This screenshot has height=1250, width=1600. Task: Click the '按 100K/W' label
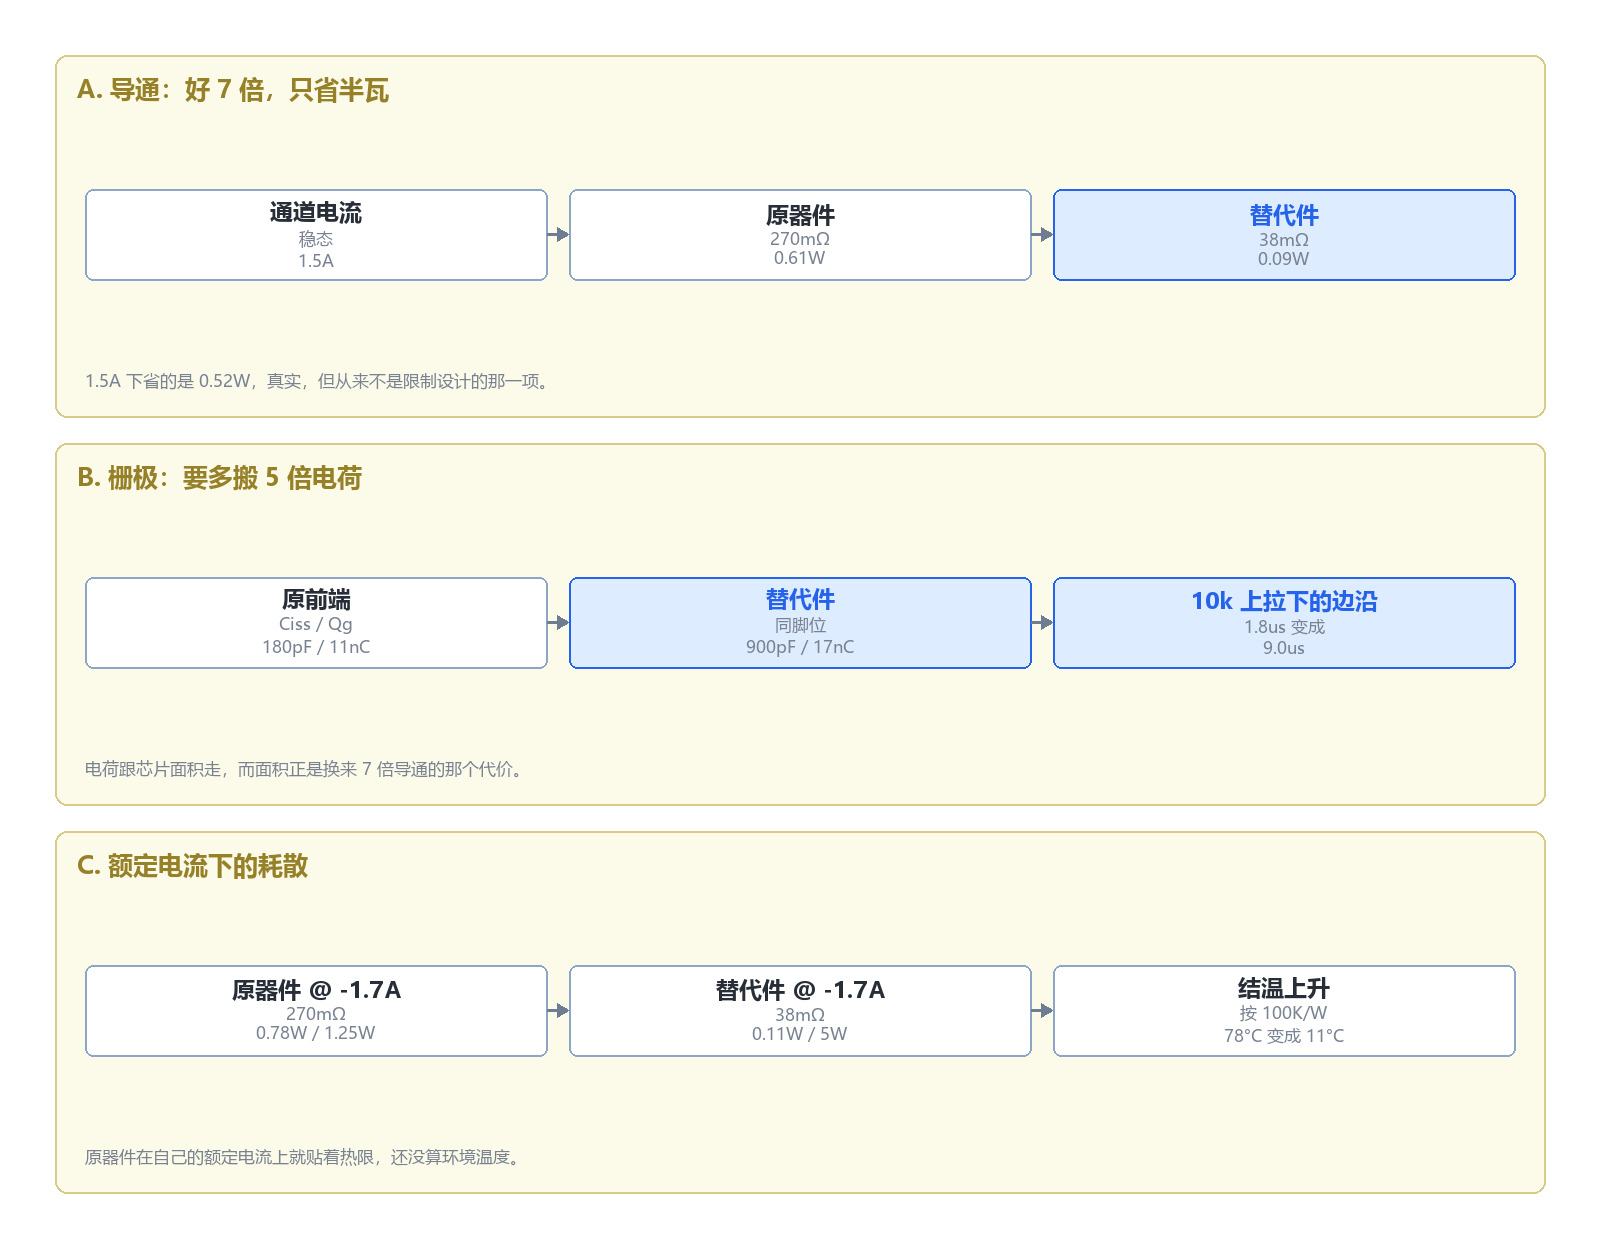pyautogui.click(x=1284, y=1013)
